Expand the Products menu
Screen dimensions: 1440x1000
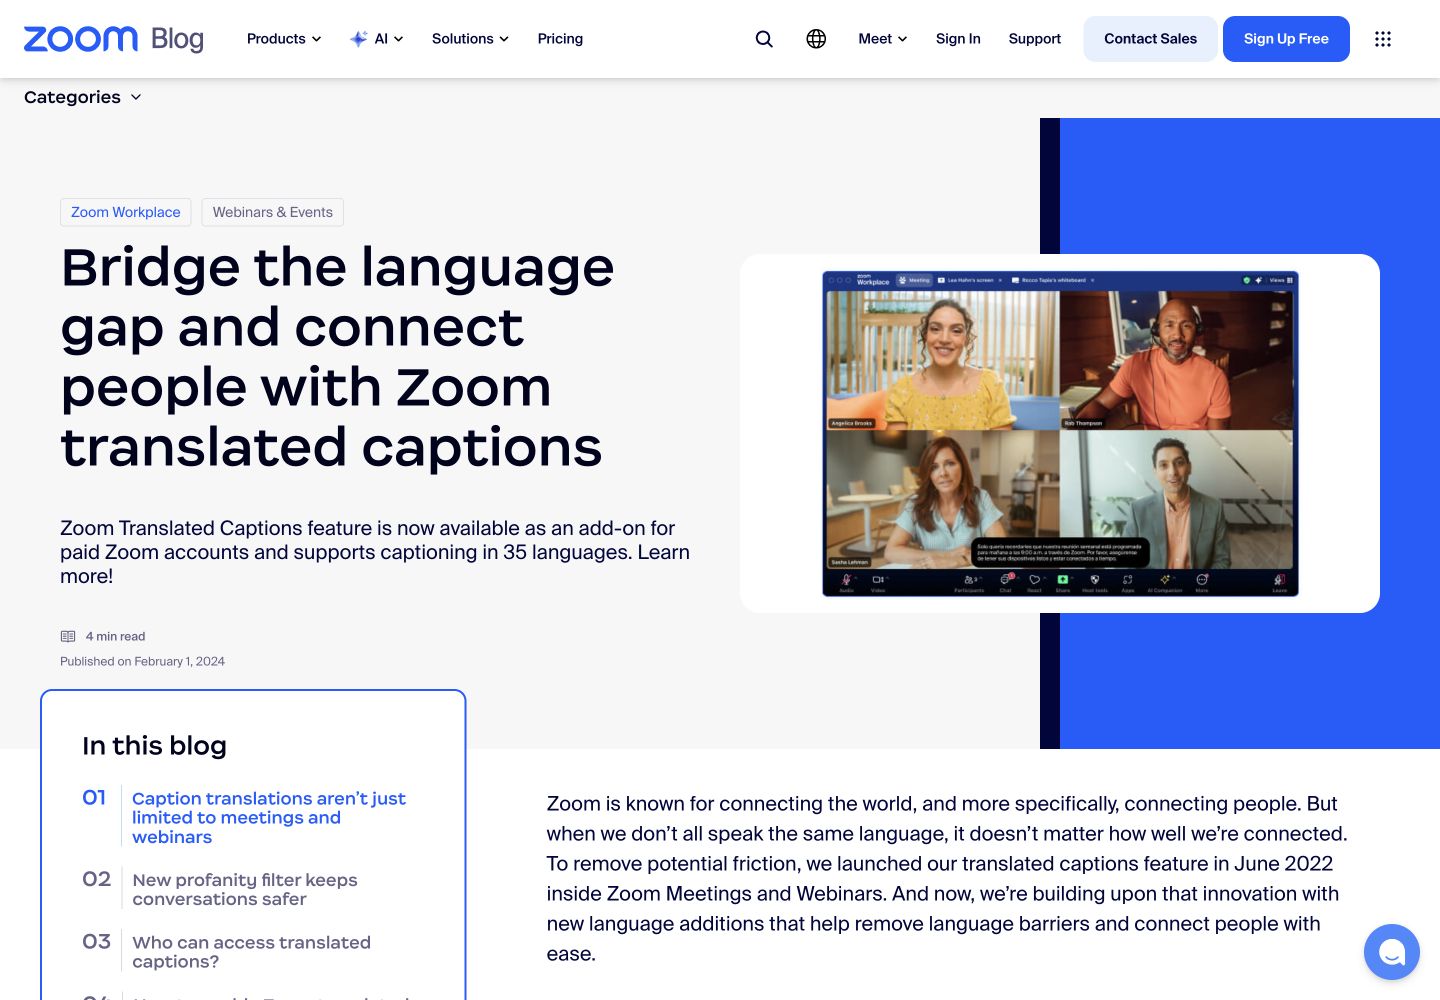pos(284,39)
